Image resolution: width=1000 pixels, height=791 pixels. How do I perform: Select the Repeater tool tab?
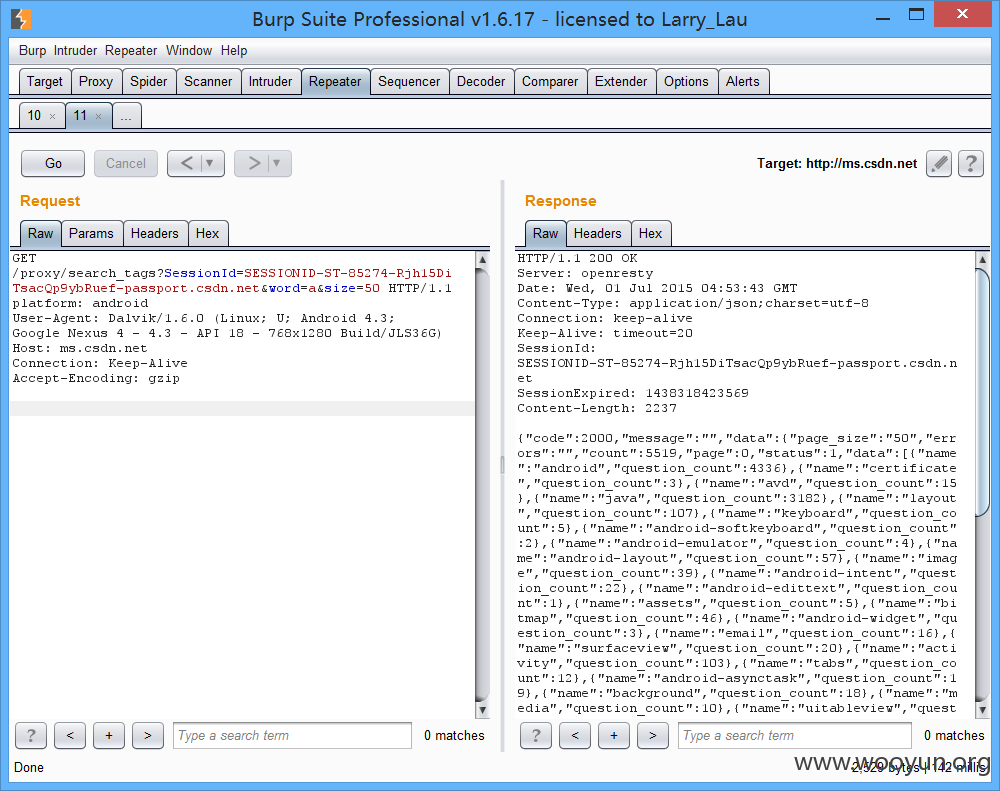[335, 82]
